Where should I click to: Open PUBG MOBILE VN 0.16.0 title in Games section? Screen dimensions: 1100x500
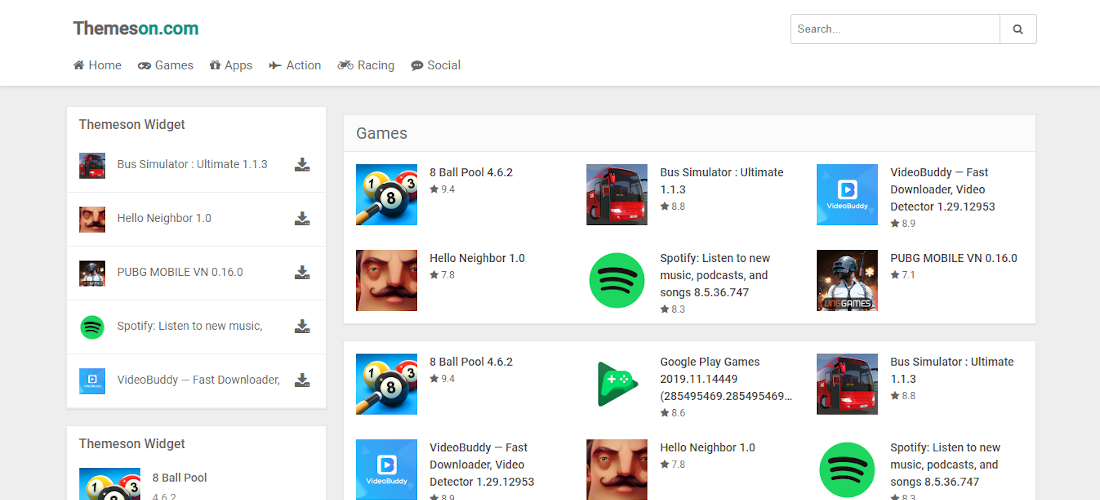(x=953, y=258)
